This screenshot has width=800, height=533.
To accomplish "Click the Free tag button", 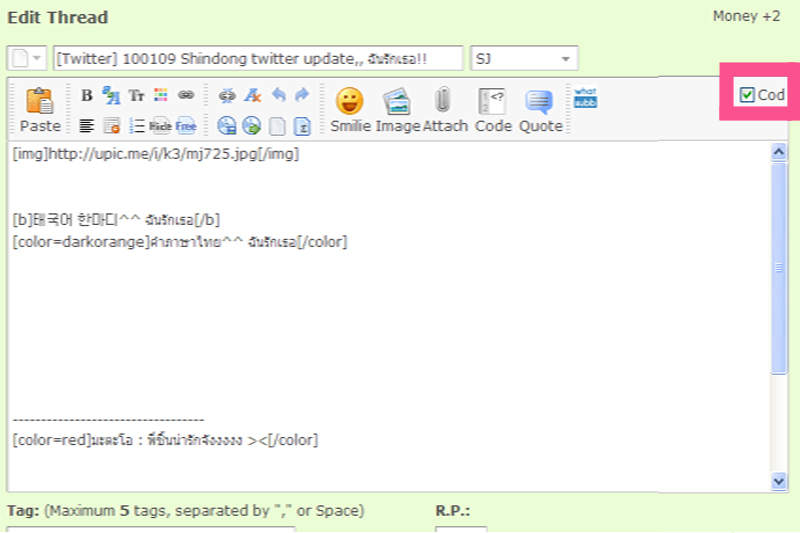I will pyautogui.click(x=186, y=125).
